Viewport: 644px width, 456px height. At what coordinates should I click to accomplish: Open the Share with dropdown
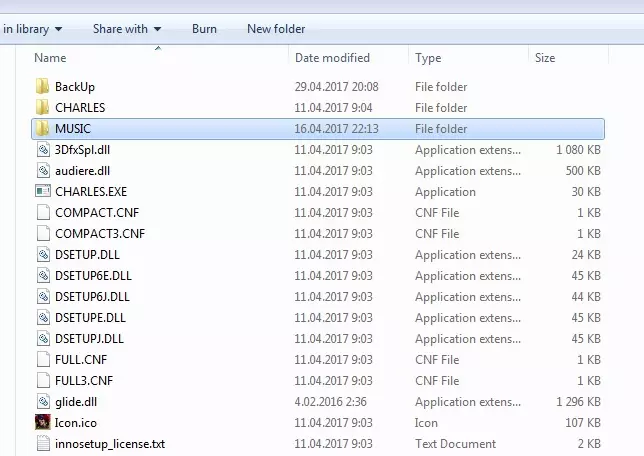pyautogui.click(x=127, y=29)
